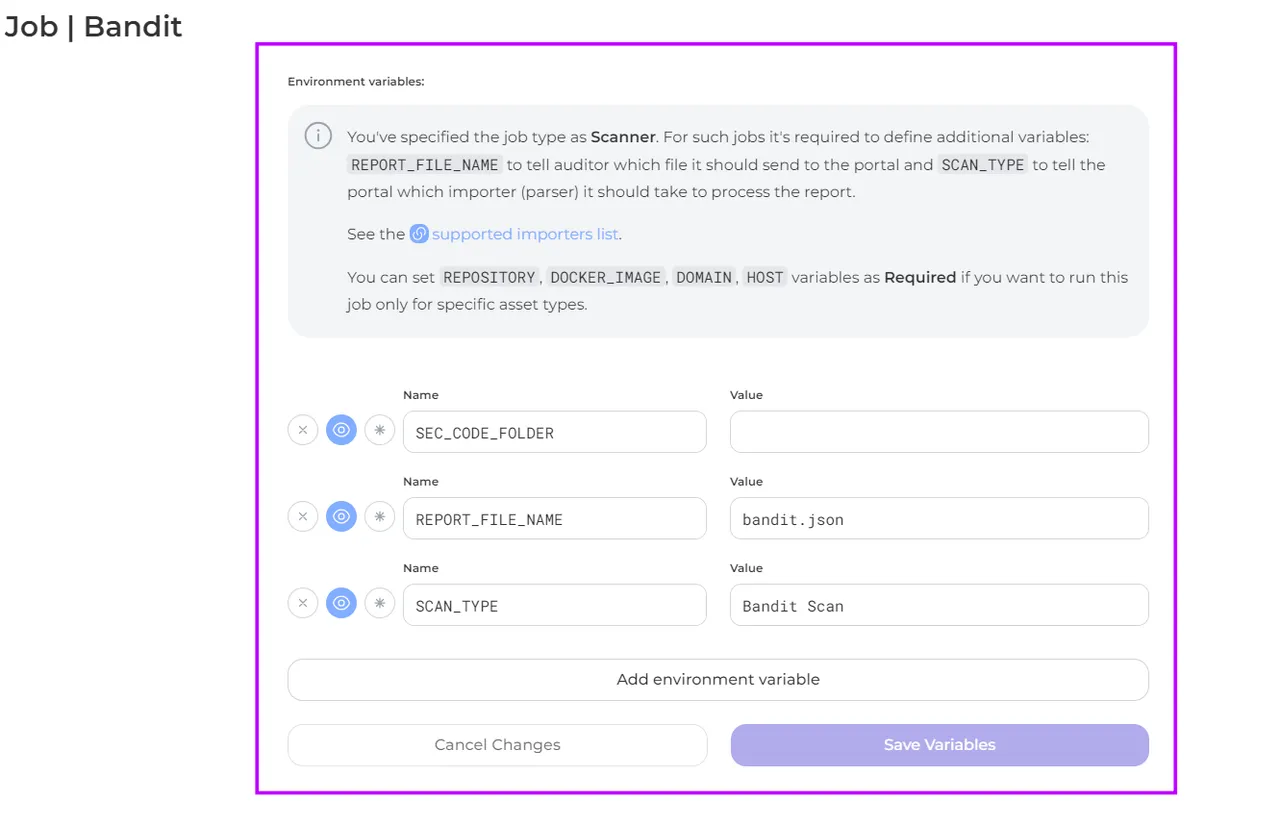Click the info icon in the notice box
This screenshot has height=824, width=1280.
(x=318, y=136)
